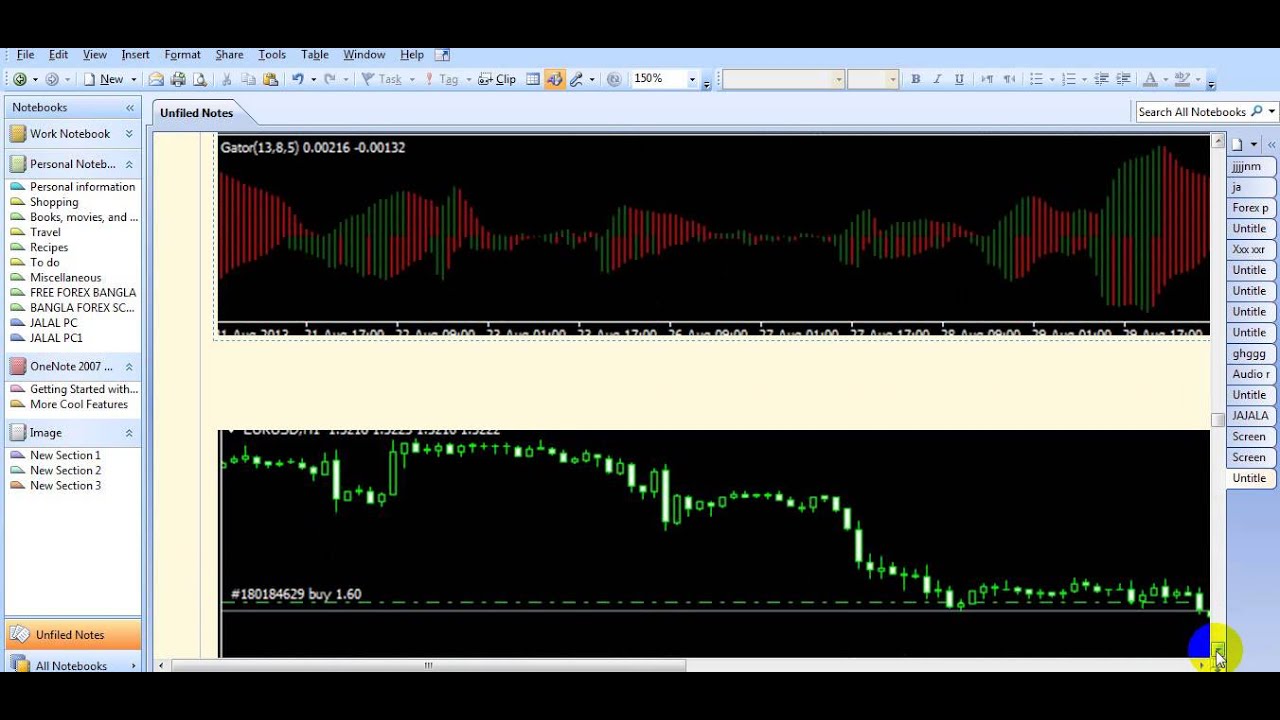Collapse the OneNote 2007 notebook

tap(129, 367)
